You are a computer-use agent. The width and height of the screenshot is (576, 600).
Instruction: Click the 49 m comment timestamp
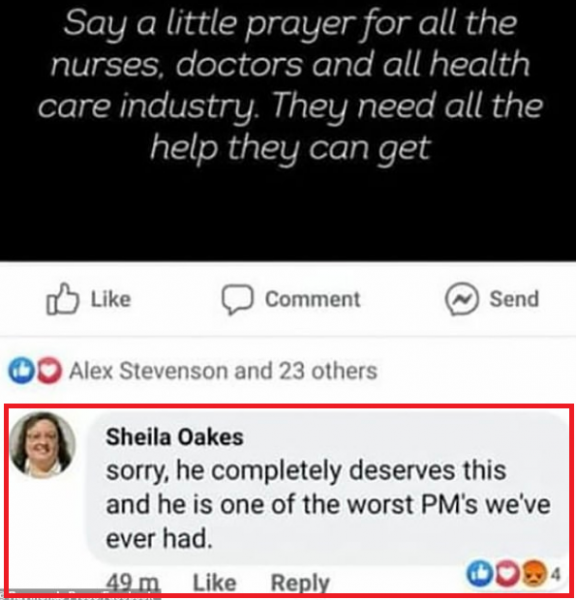pos(132,583)
